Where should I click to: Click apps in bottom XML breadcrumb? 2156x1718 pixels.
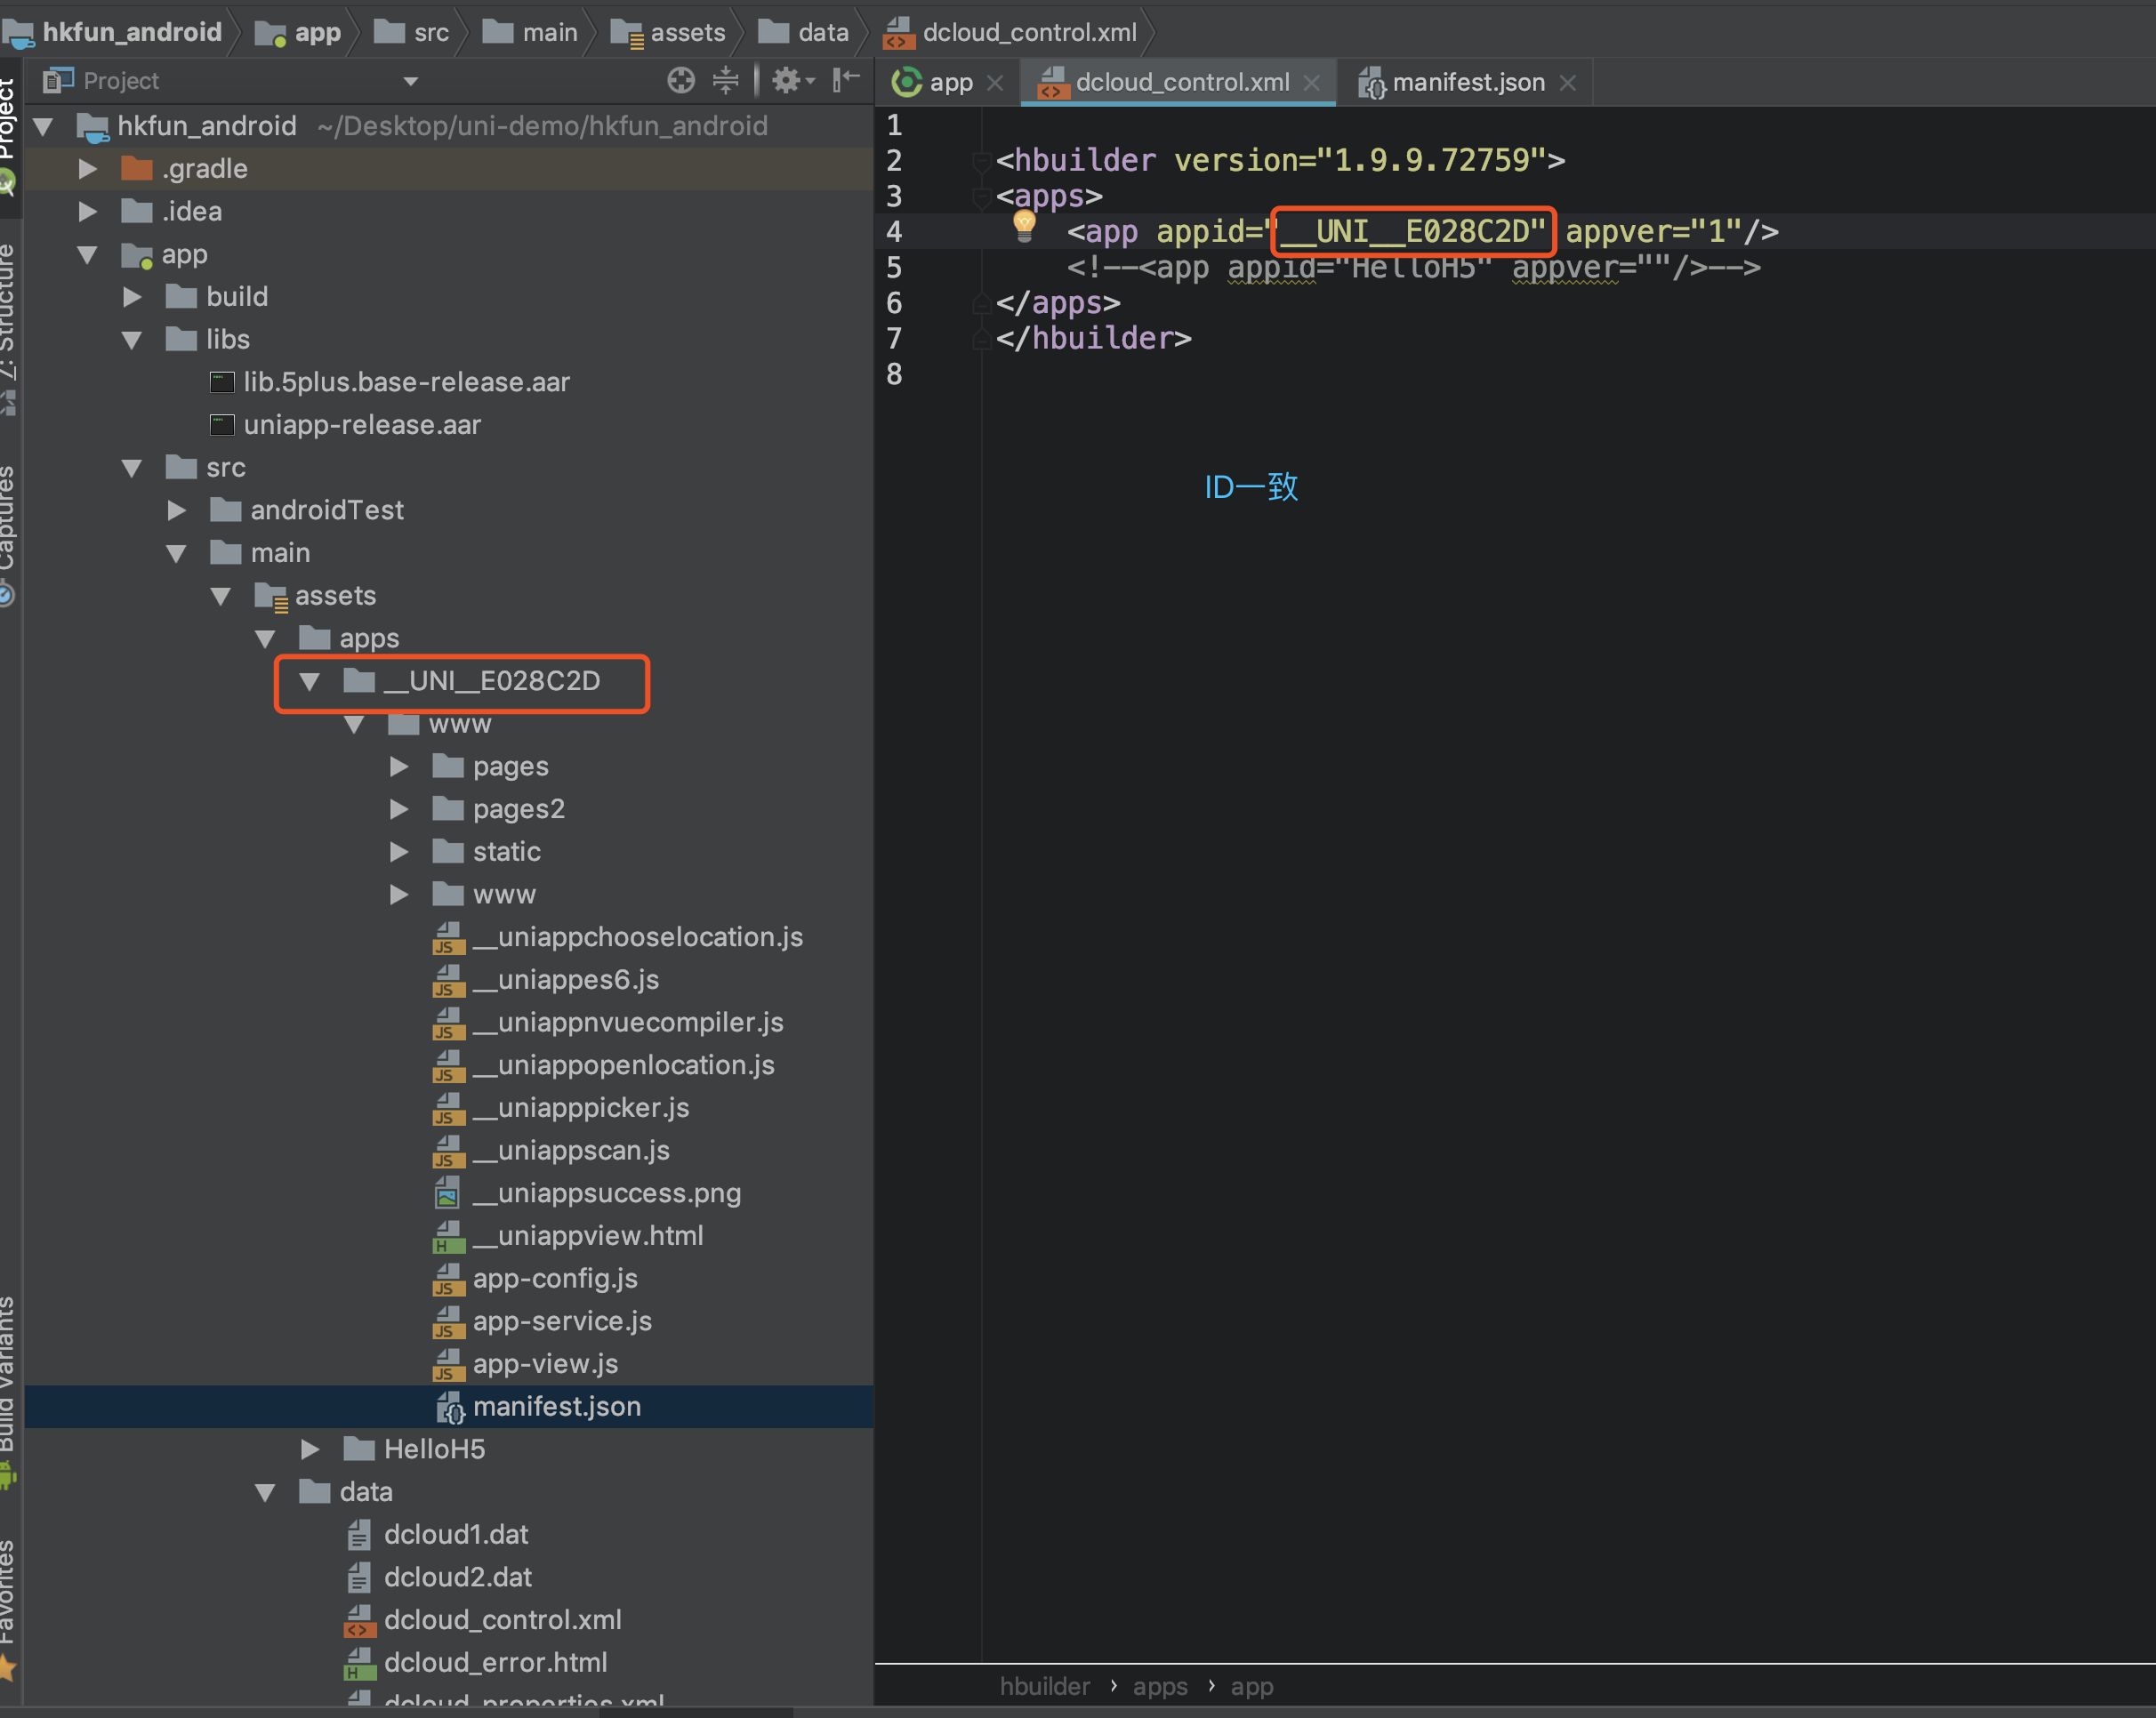pos(1160,1687)
